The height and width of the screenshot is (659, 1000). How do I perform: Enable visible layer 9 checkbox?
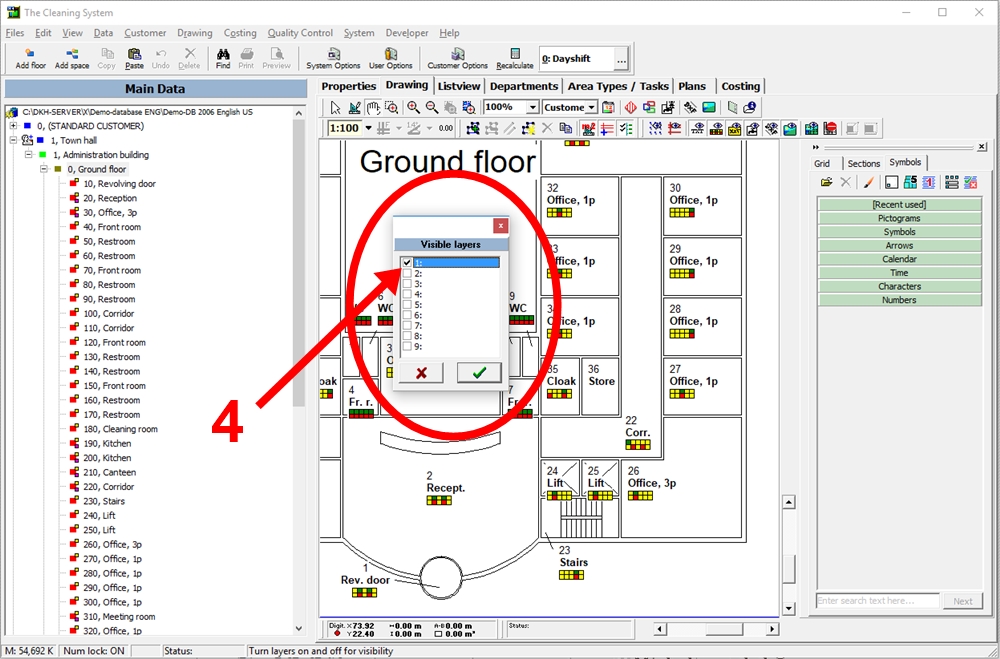[407, 347]
